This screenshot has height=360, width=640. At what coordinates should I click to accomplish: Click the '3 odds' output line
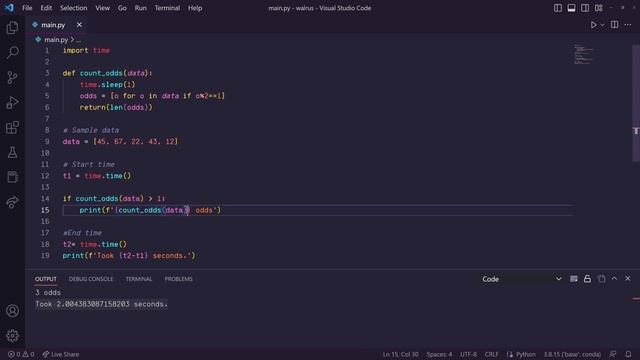tap(48, 293)
